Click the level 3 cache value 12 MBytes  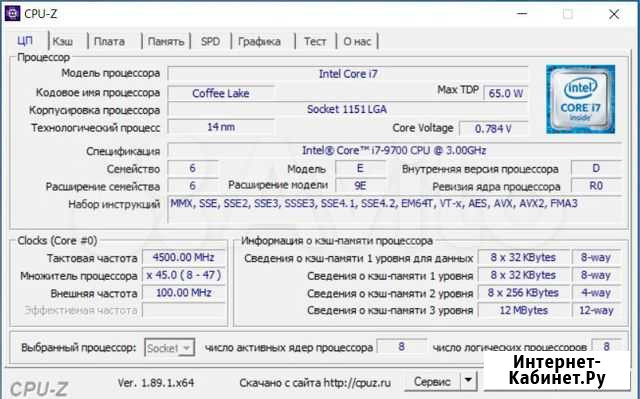coord(523,310)
